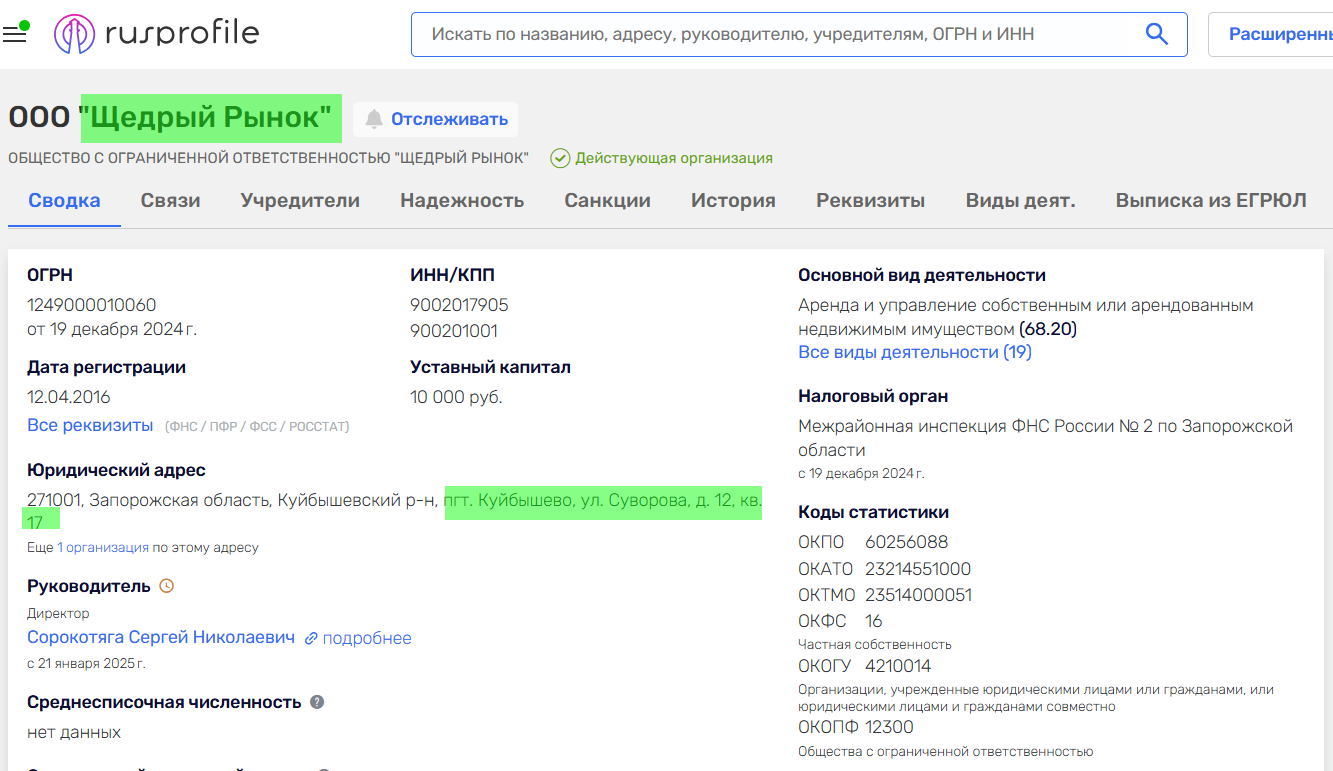Viewport: 1333px width, 771px height.
Task: Open the hamburger menu icon
Action: (14, 35)
